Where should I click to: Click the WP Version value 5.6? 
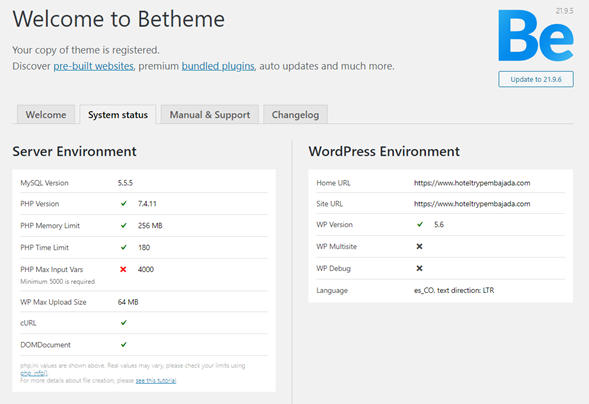(439, 224)
